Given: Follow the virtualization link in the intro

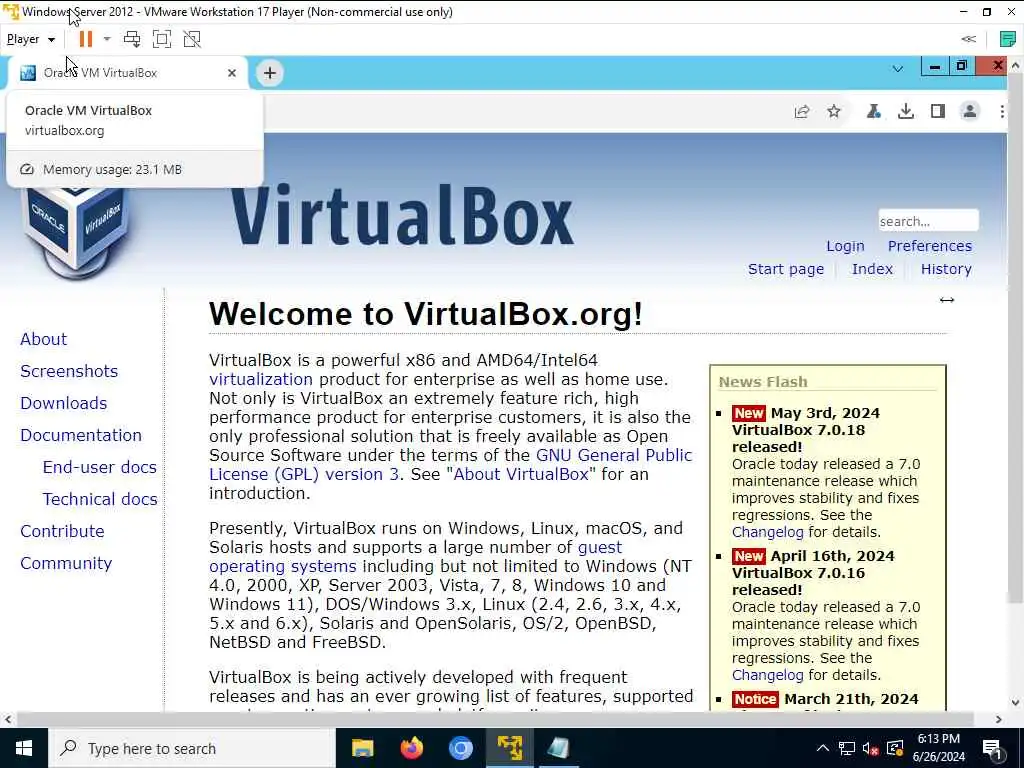Looking at the screenshot, I should click(261, 379).
